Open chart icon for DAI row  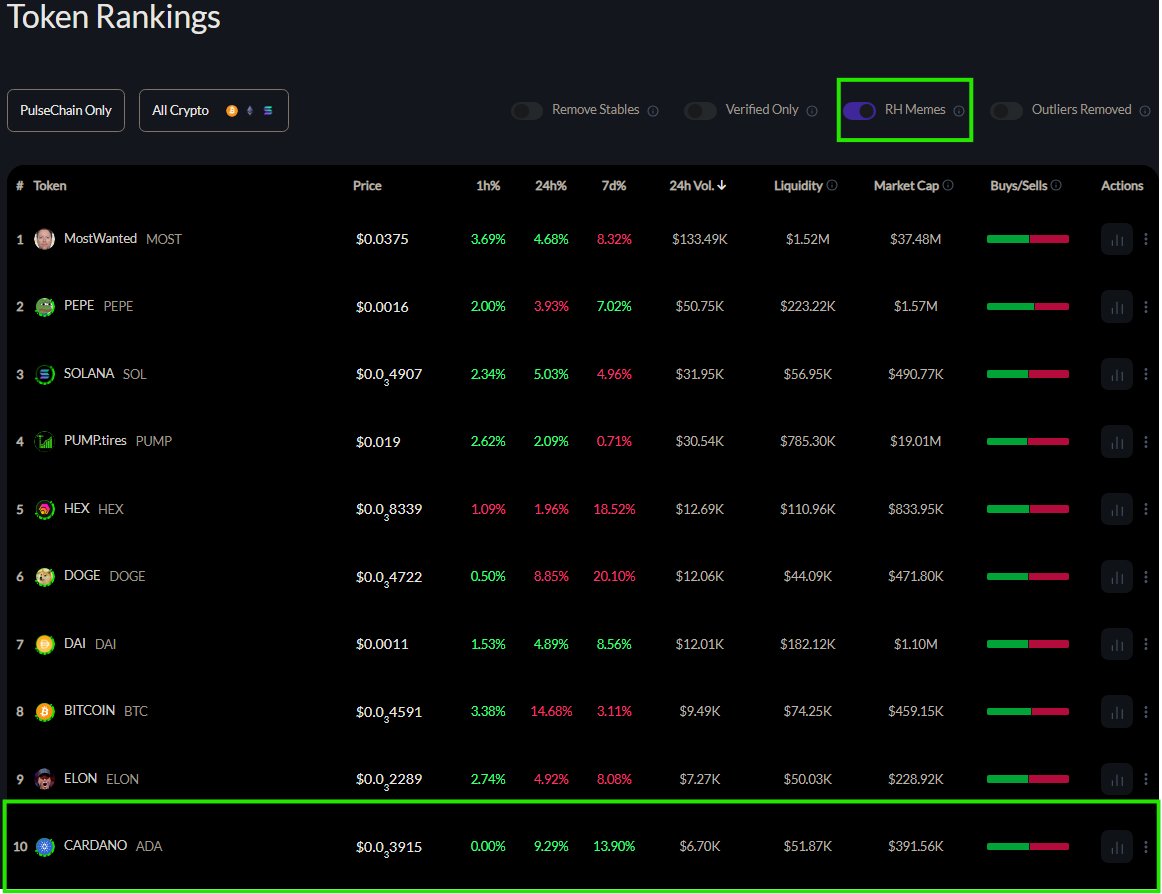pyautogui.click(x=1116, y=644)
